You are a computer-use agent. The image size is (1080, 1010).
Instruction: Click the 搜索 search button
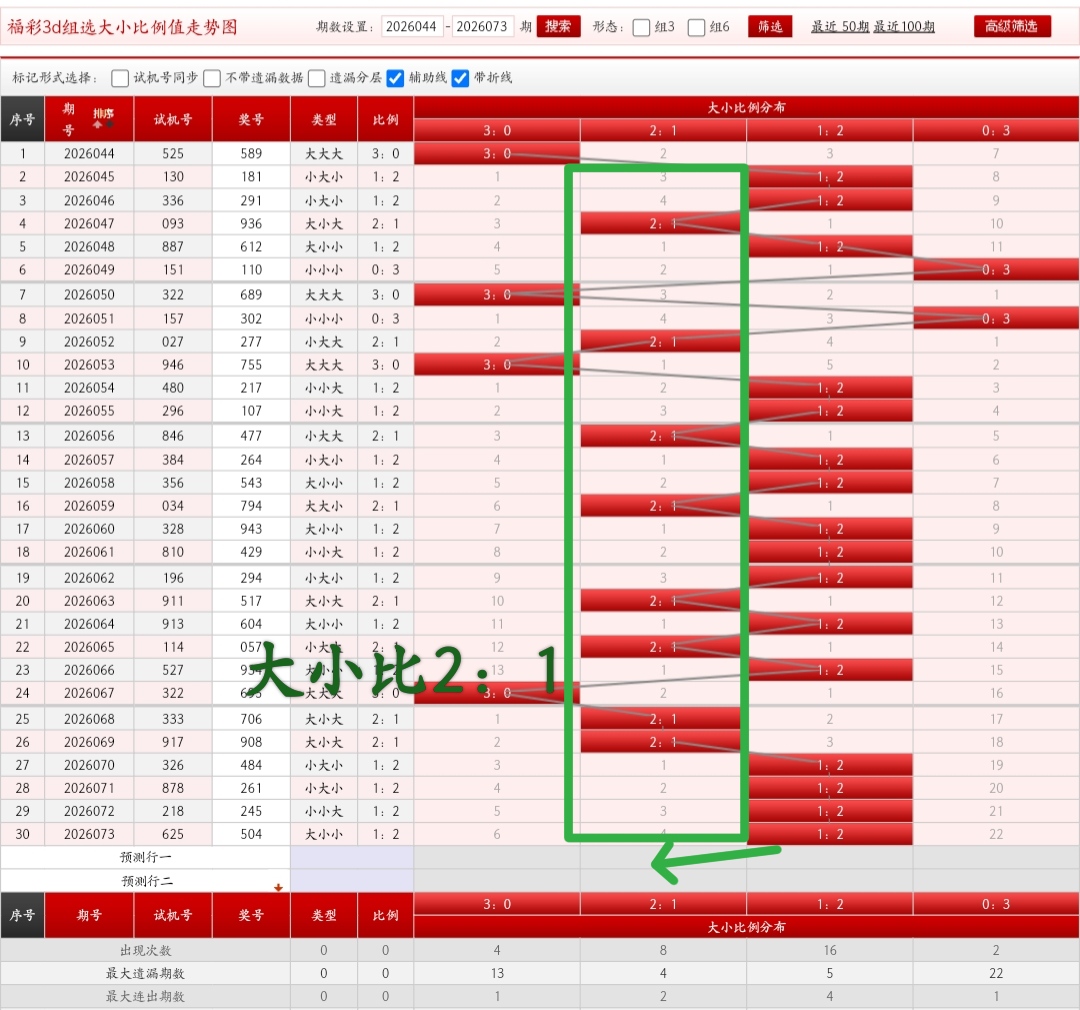558,27
